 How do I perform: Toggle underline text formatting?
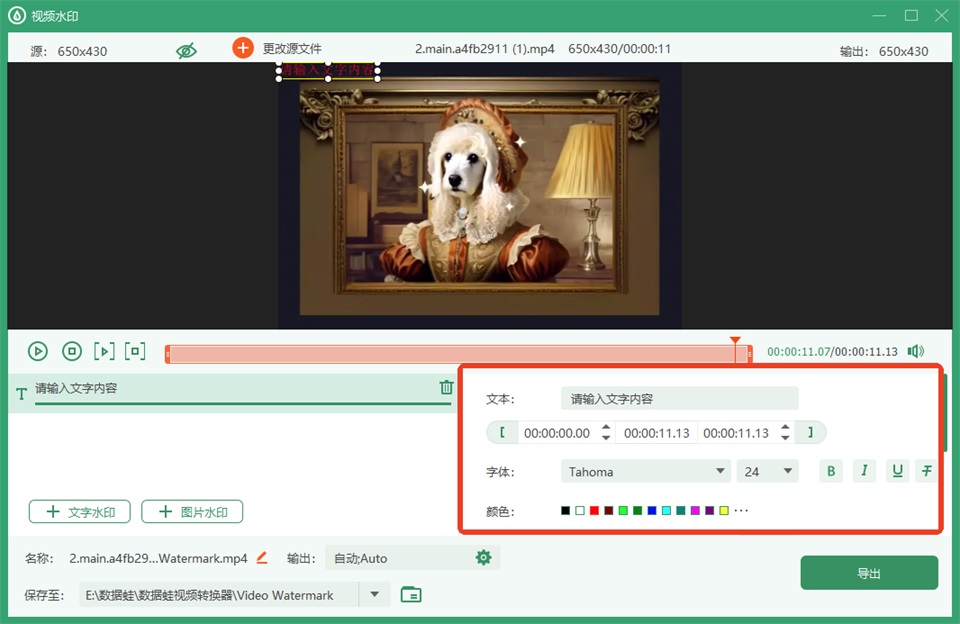point(897,471)
